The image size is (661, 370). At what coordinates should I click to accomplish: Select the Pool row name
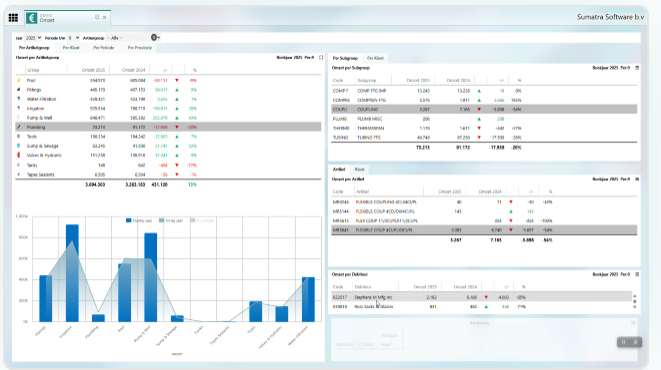tap(31, 80)
